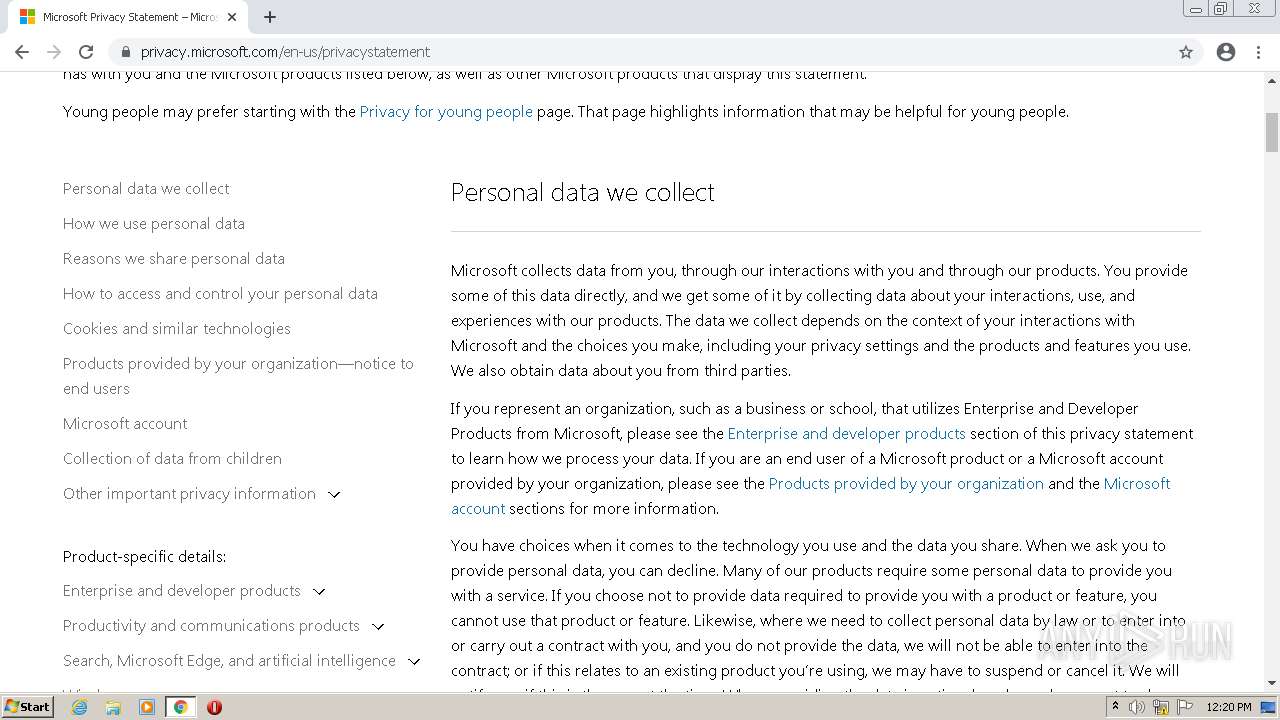Open Privacy for young people link
The image size is (1280, 720).
coord(446,112)
